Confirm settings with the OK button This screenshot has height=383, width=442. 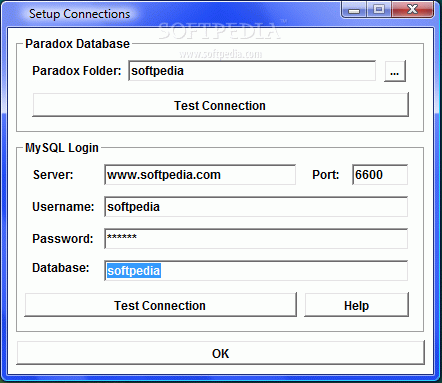click(221, 353)
